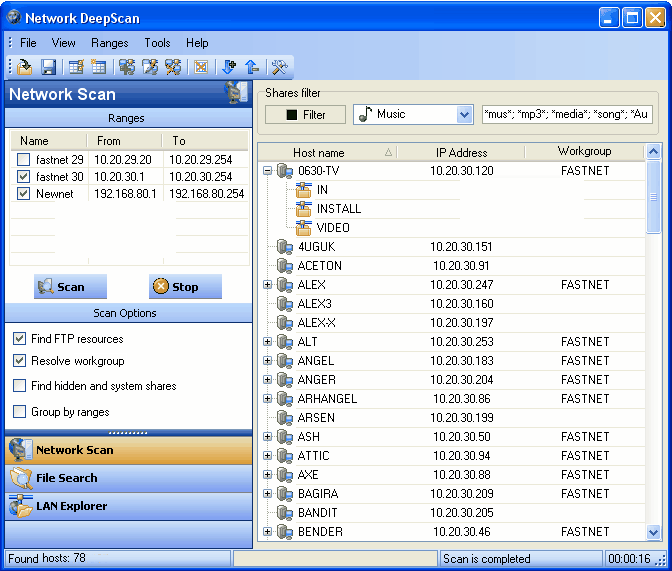Open the Tools menu
The image size is (672, 571).
click(x=157, y=43)
